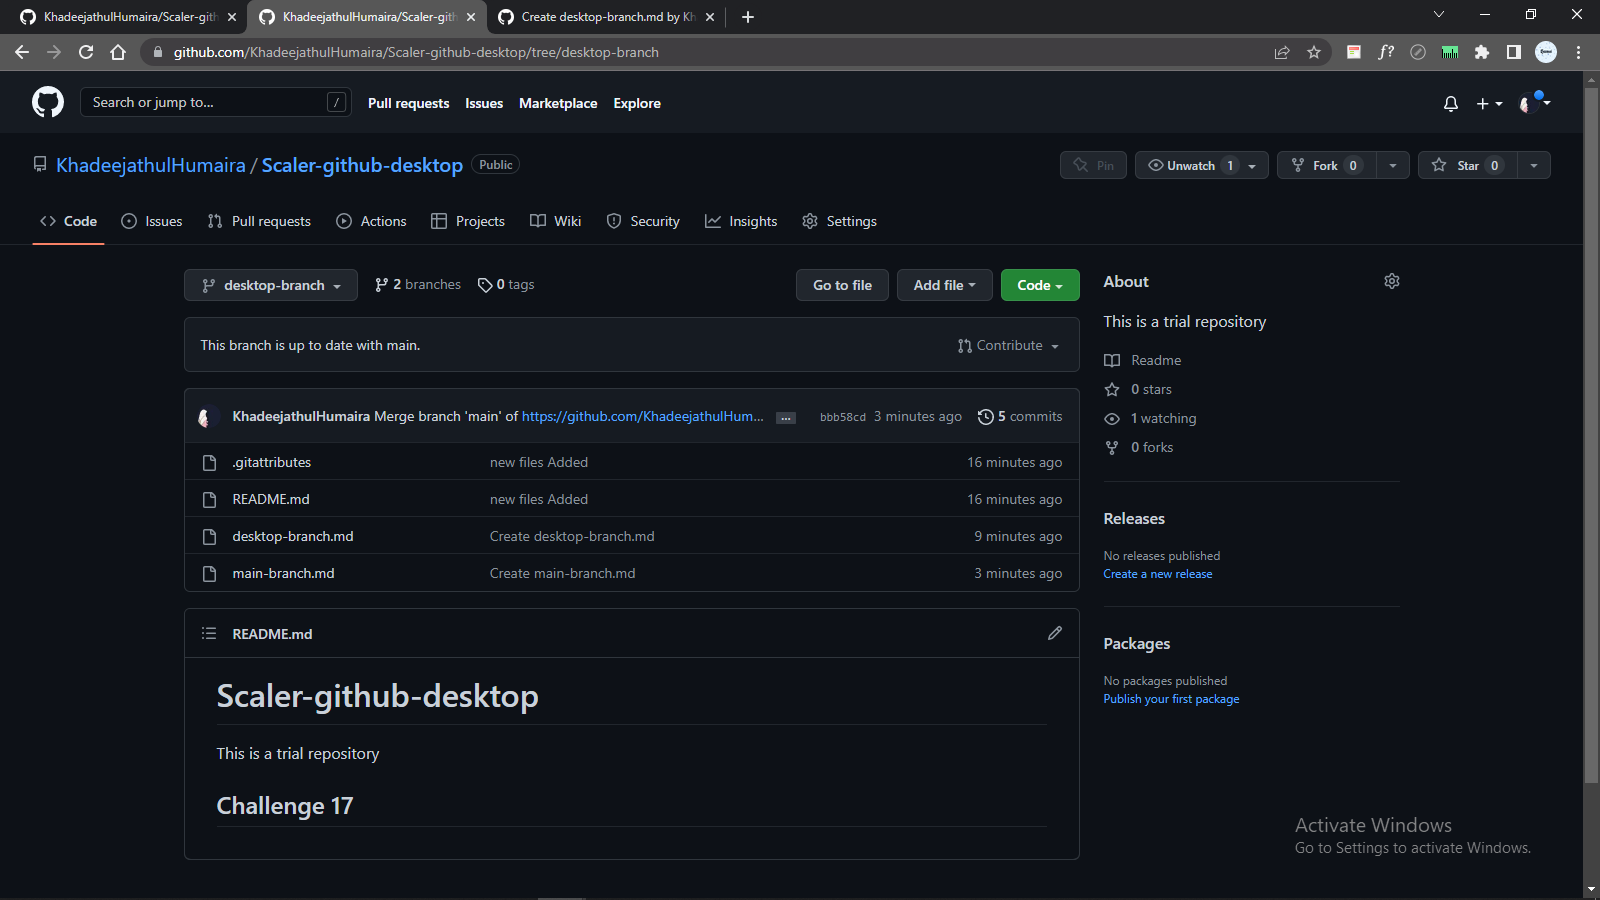1600x900 pixels.
Task: Open your profile avatar menu
Action: point(1527,102)
